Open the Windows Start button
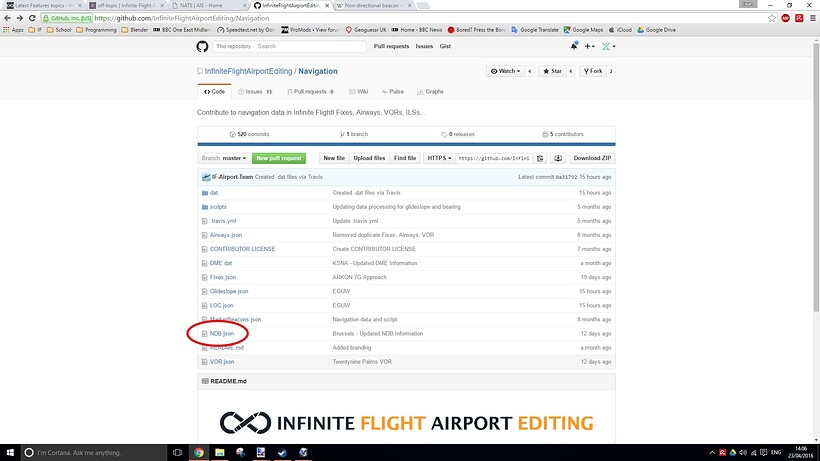The width and height of the screenshot is (820, 461). click(10, 452)
